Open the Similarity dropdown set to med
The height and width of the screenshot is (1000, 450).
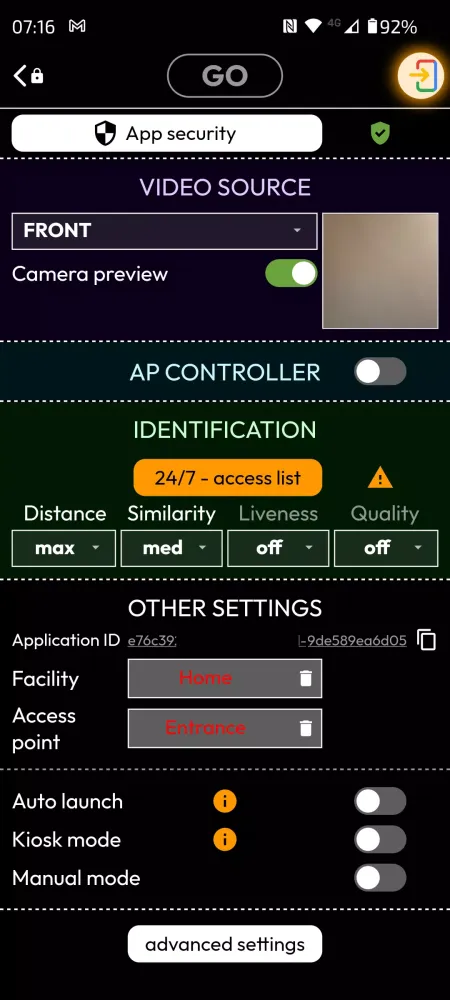click(x=171, y=548)
